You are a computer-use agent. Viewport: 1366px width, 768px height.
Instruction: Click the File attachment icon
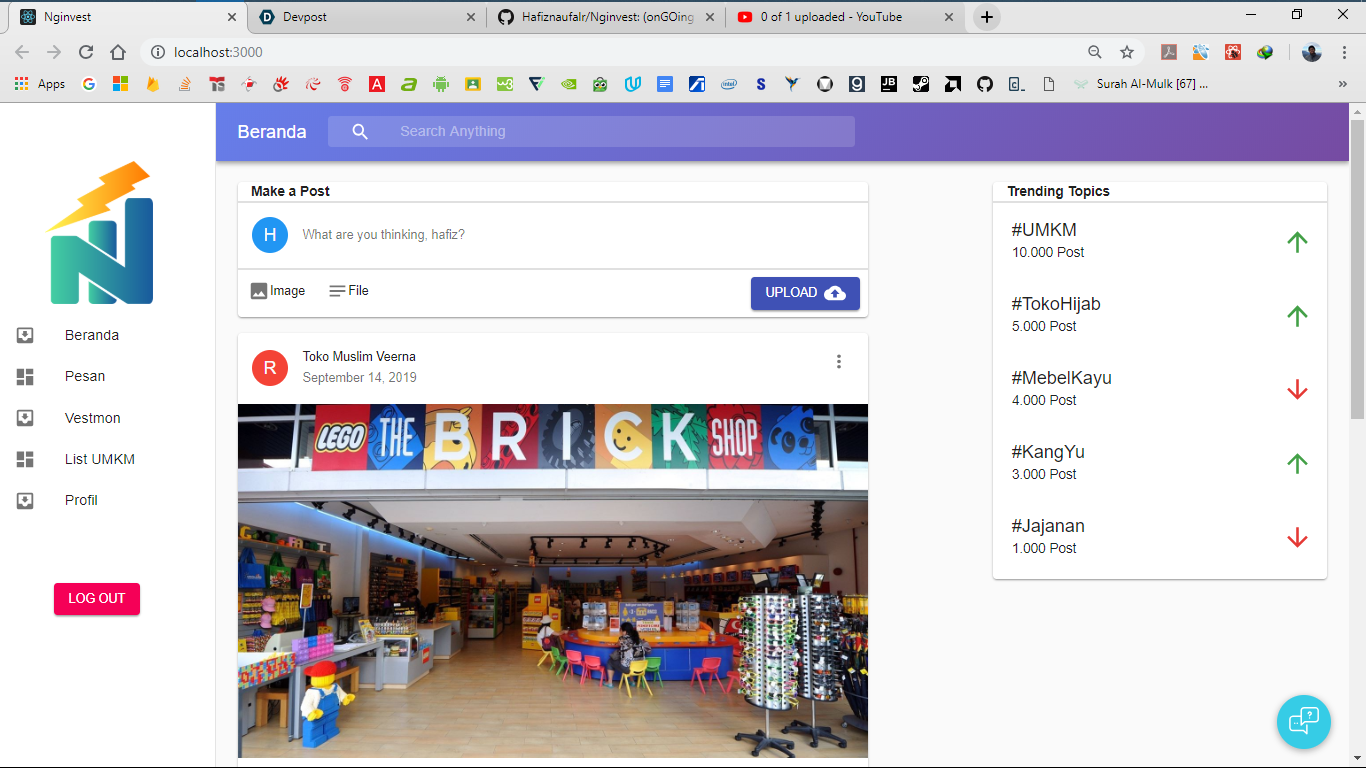click(337, 291)
